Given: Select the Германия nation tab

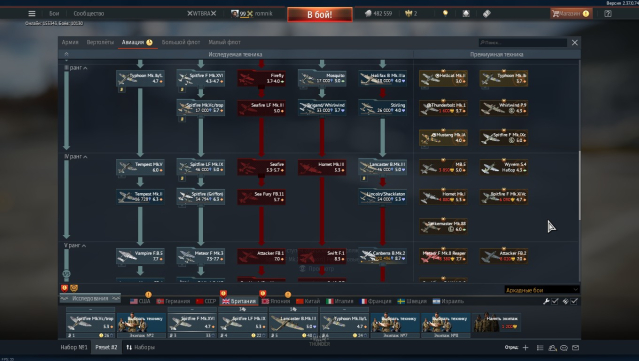Looking at the screenshot, I should point(174,301).
